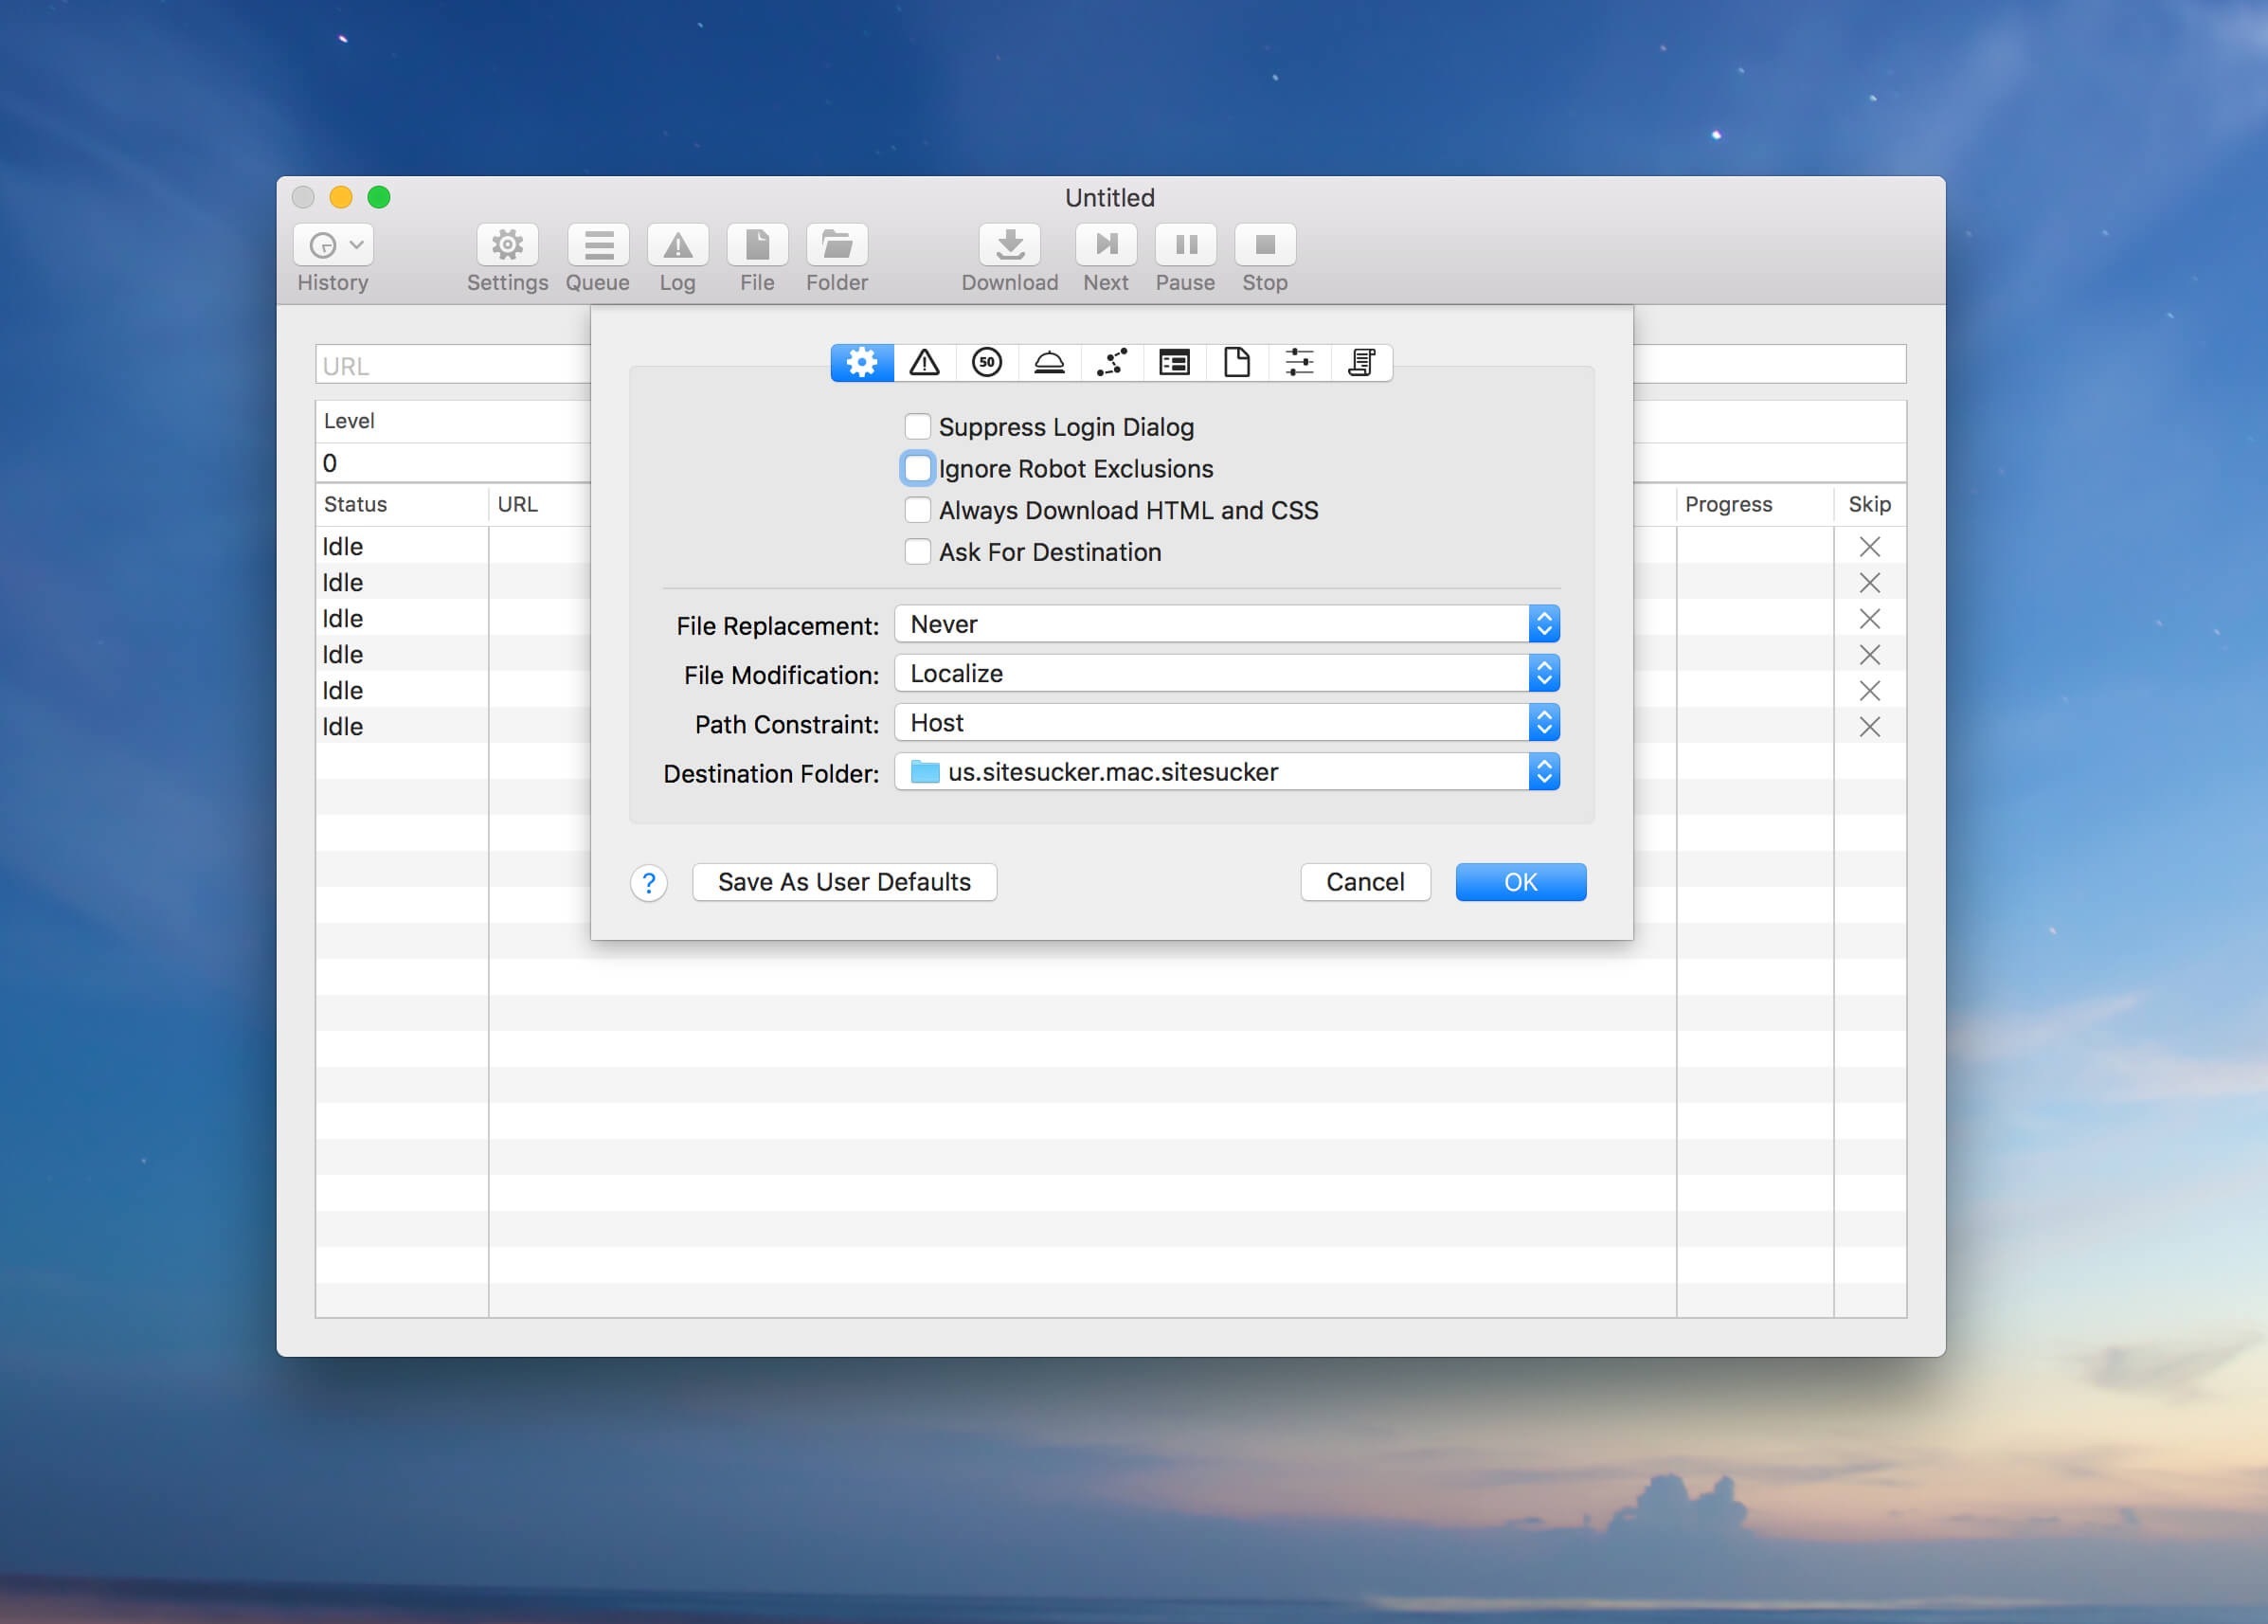
Task: Open the Destination Folder dropdown
Action: pos(1226,772)
